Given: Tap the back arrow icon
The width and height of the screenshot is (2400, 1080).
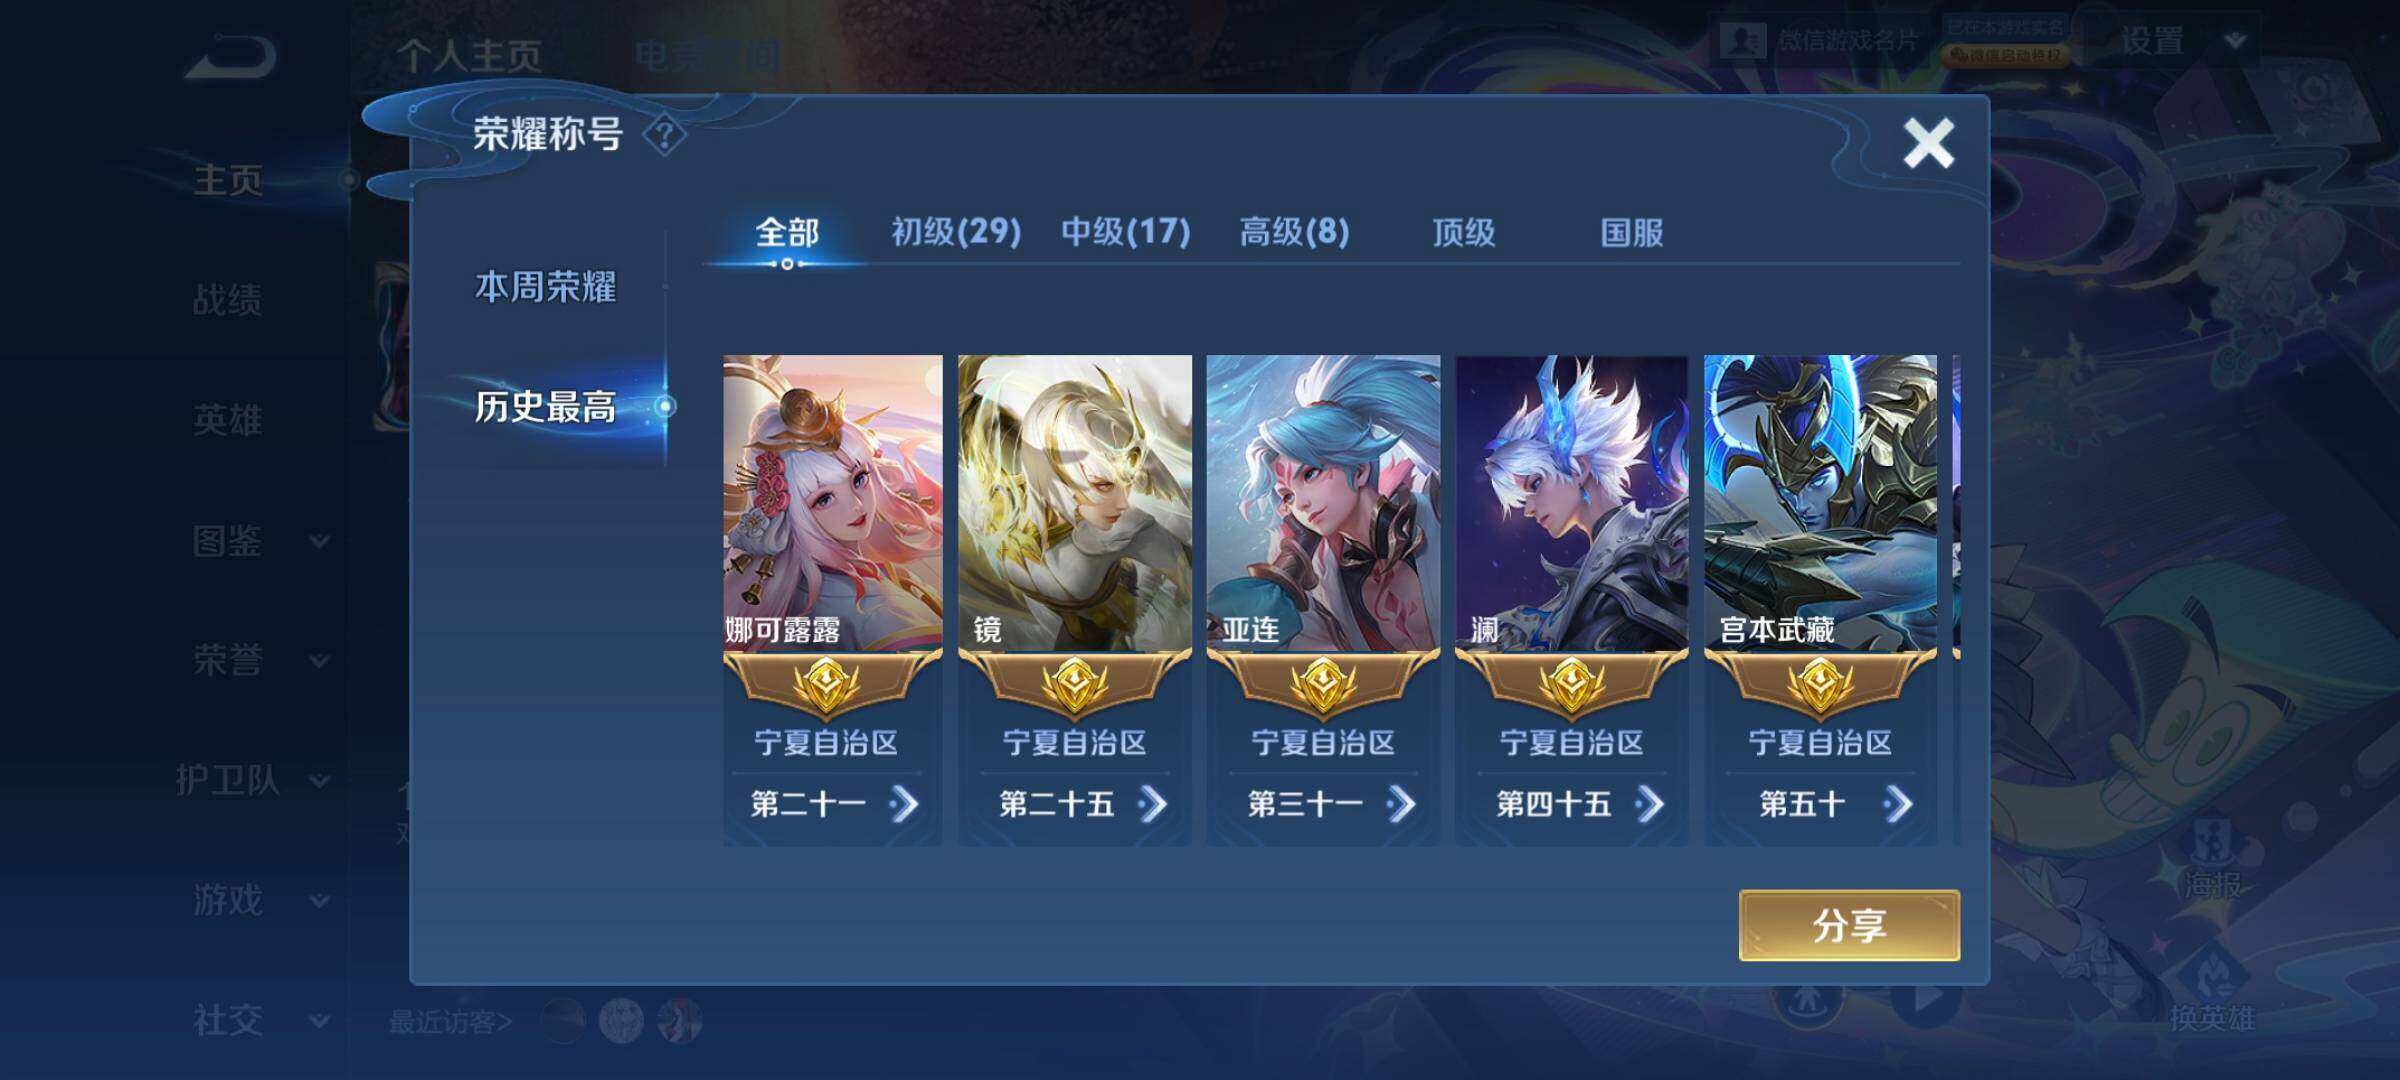Looking at the screenshot, I should pos(231,56).
